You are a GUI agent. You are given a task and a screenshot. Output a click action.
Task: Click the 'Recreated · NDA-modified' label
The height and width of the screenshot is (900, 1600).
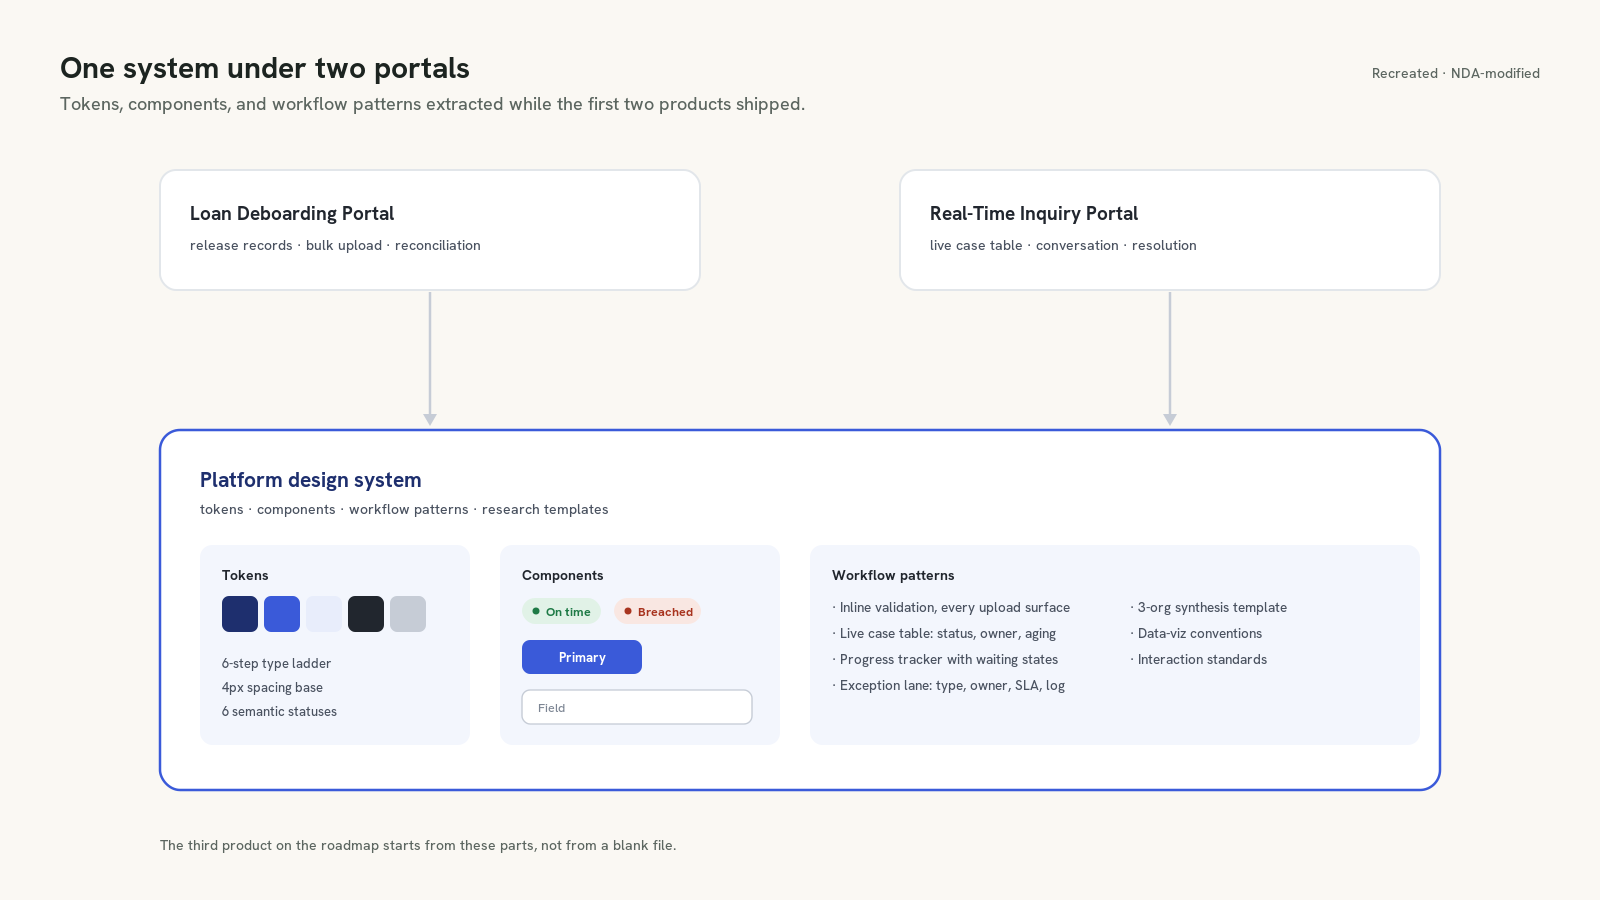1456,73
